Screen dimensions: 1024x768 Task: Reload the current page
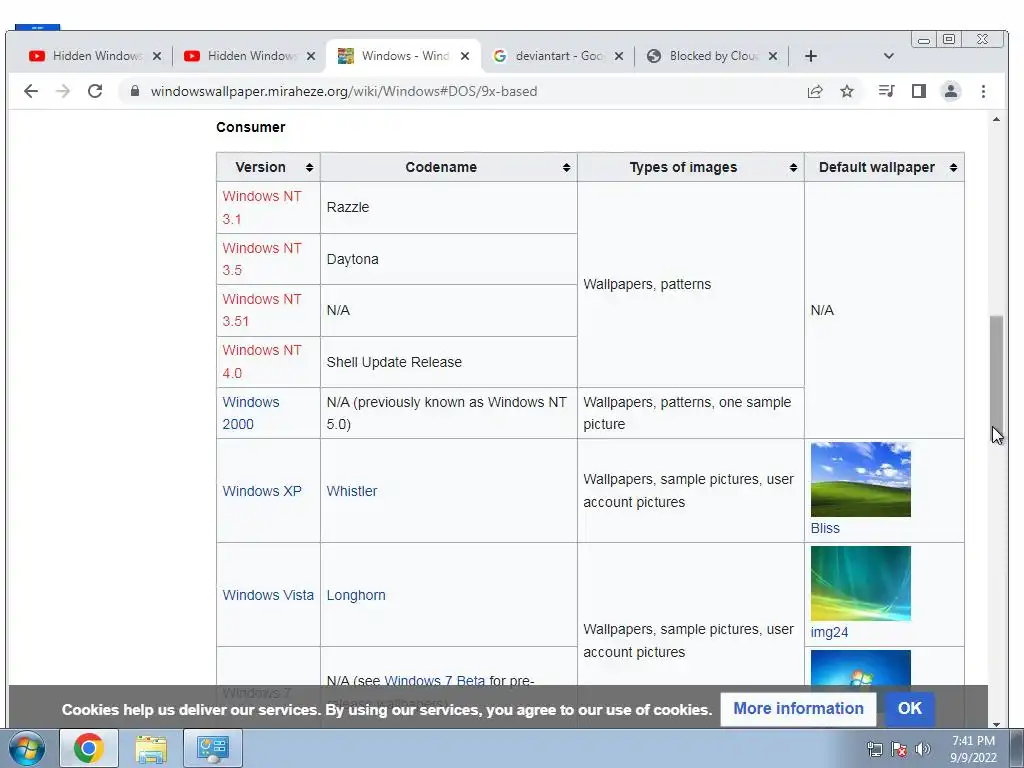(x=95, y=91)
